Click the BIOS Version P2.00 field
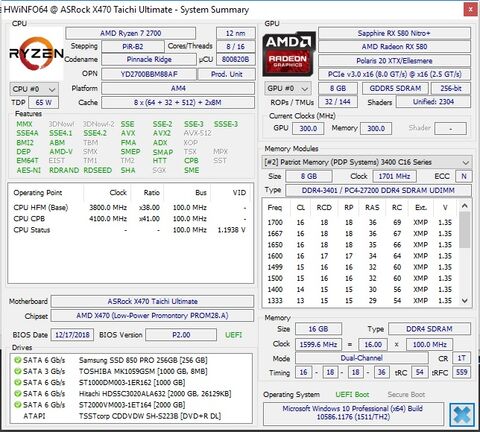The image size is (480, 432). coord(181,335)
